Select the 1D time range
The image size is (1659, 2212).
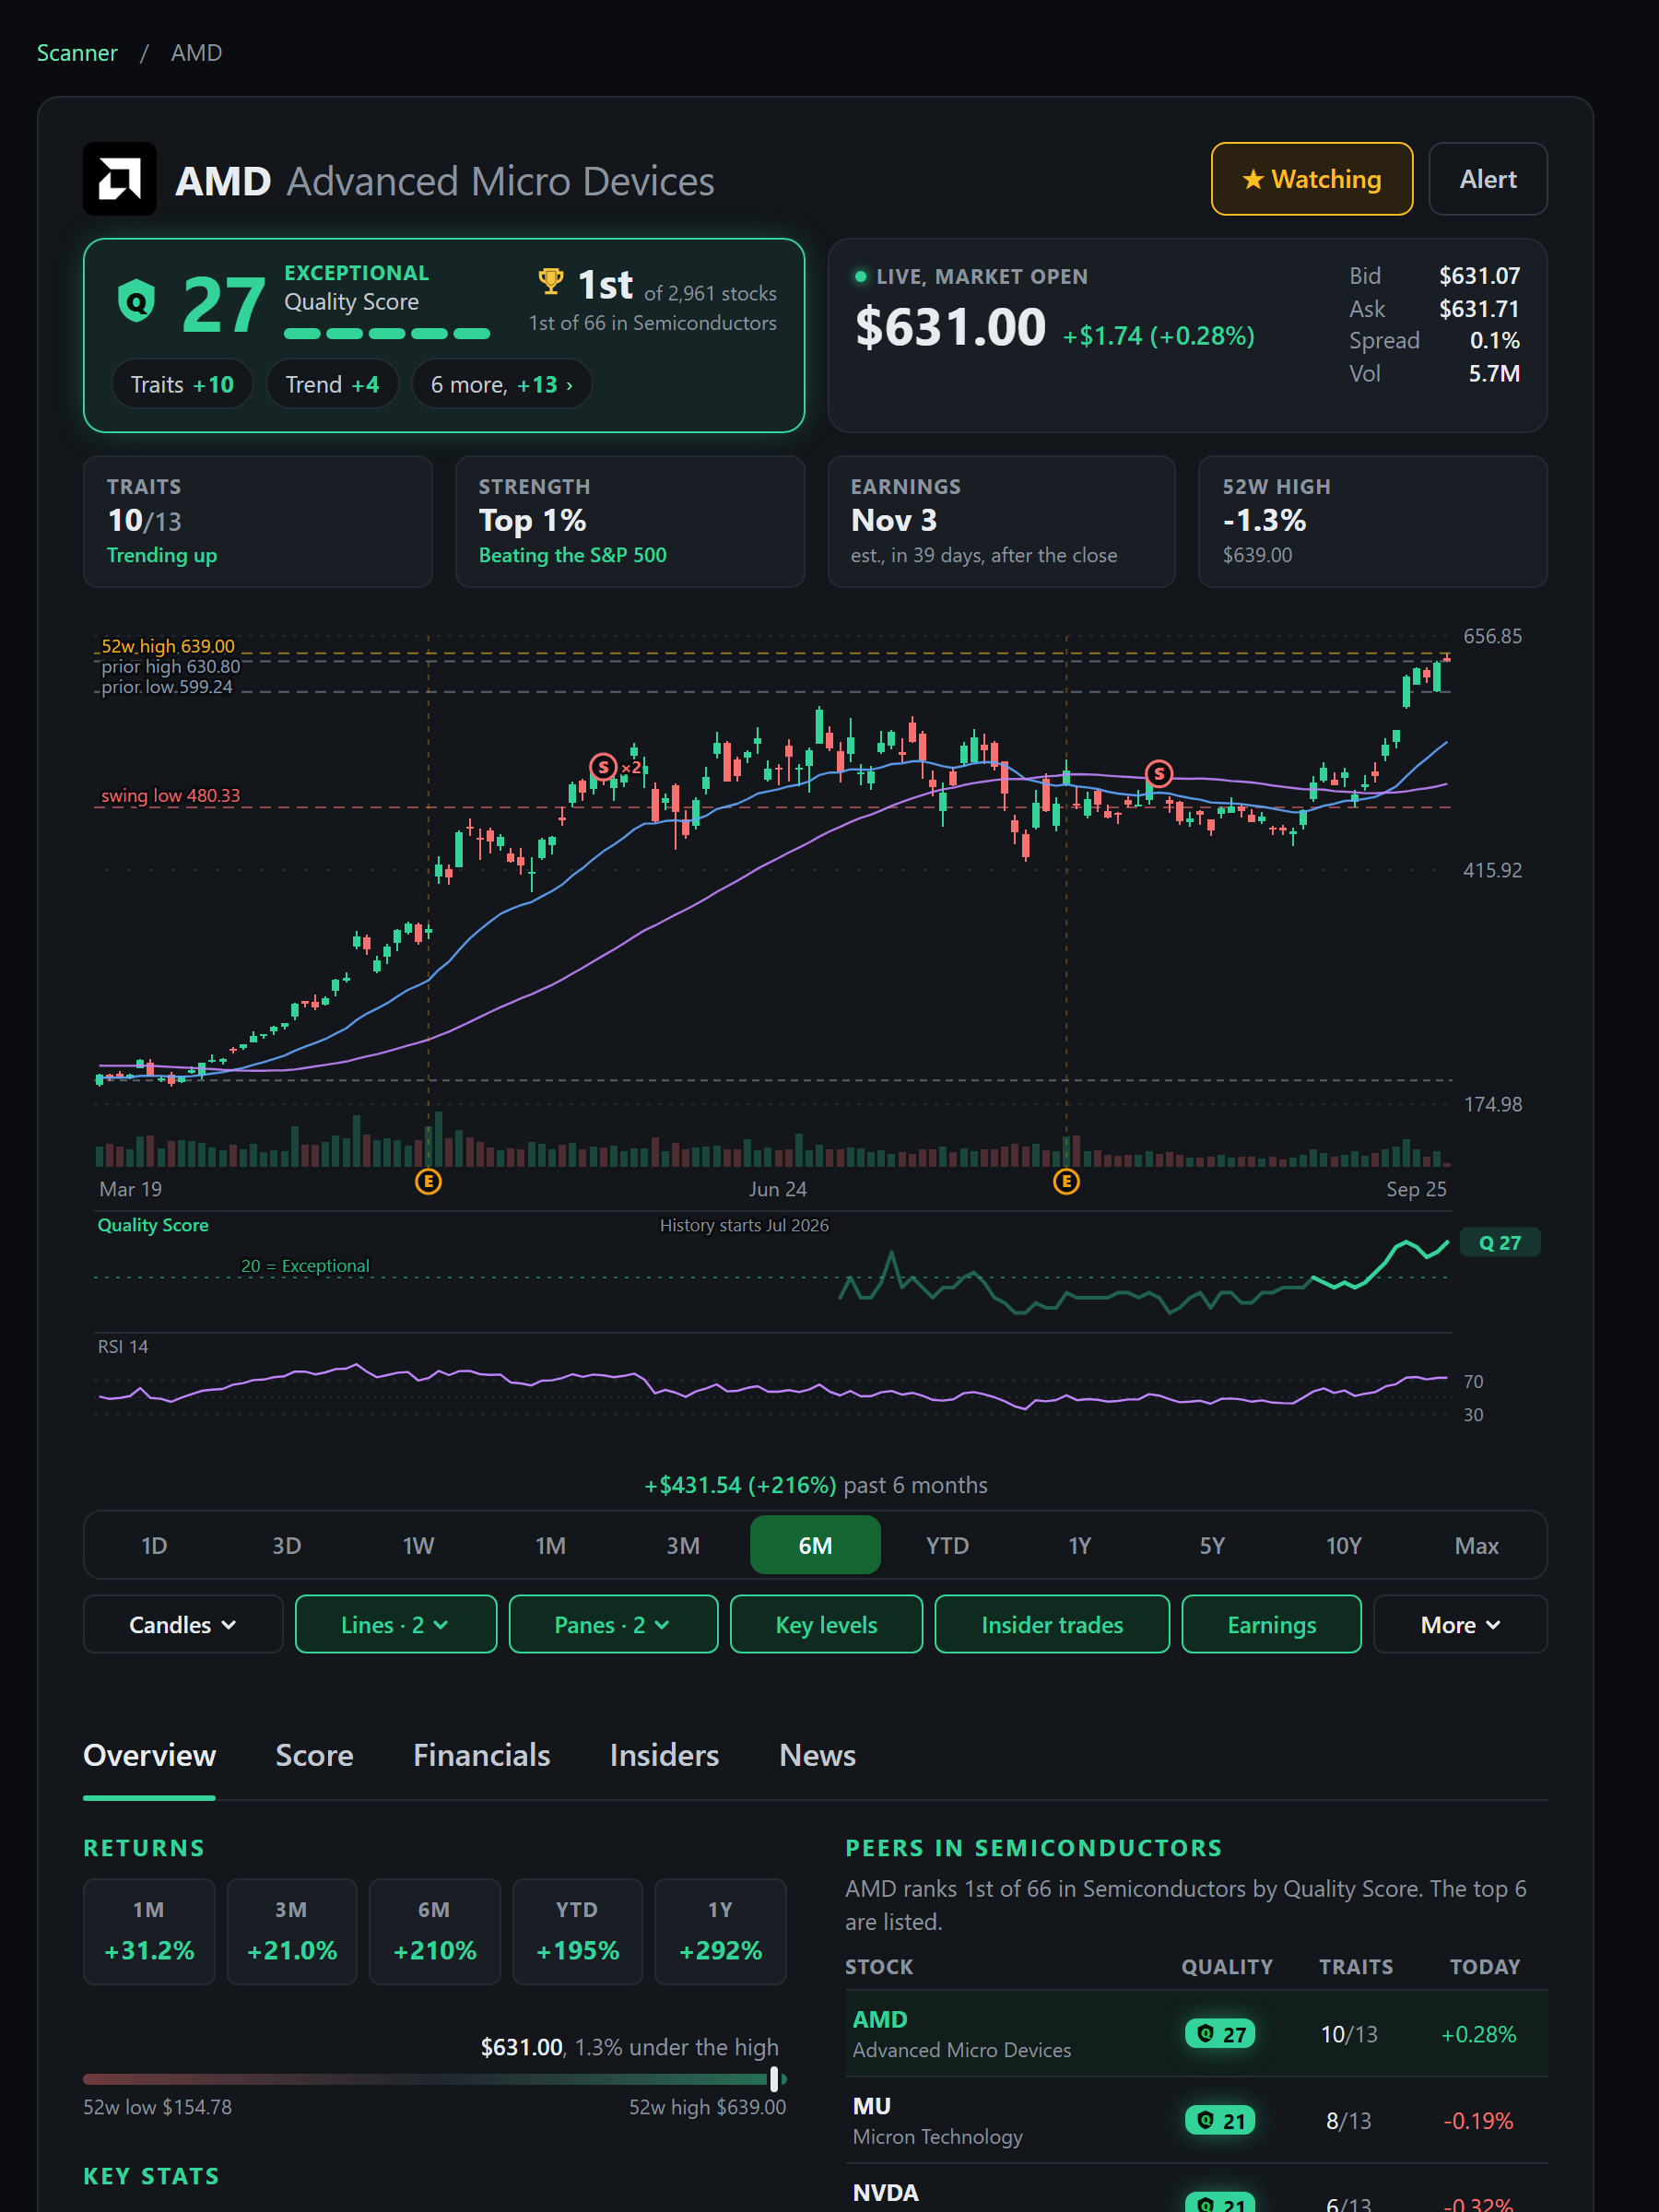point(154,1545)
